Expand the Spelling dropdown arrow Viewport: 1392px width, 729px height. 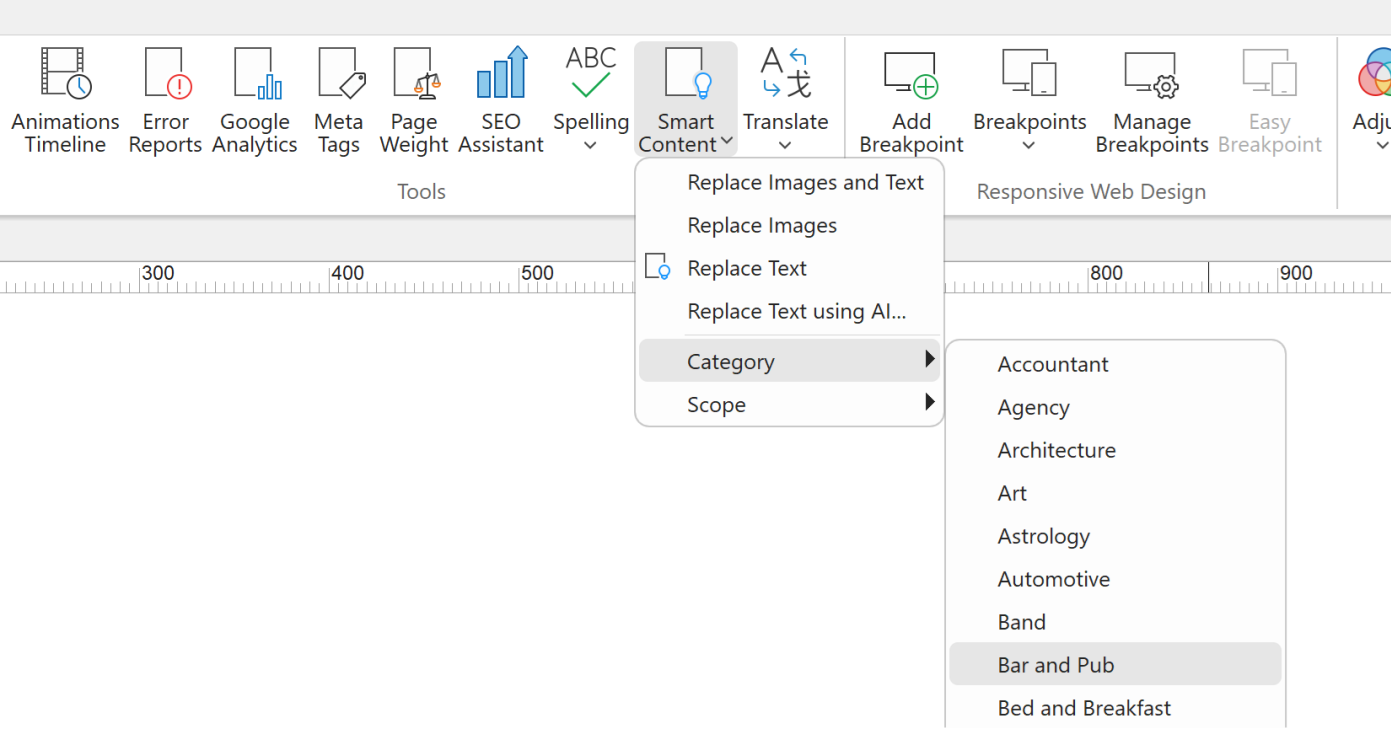point(590,146)
